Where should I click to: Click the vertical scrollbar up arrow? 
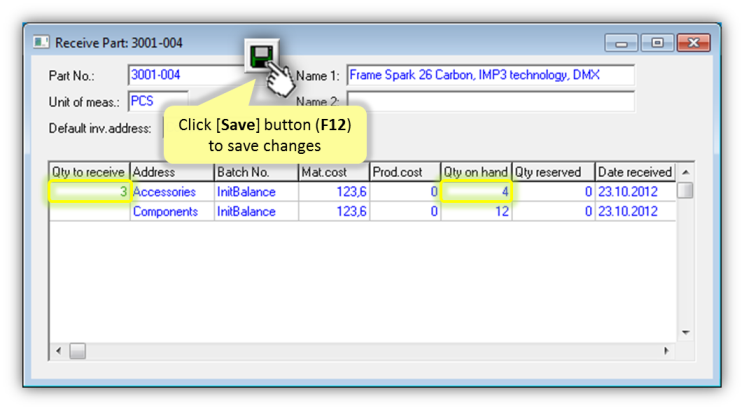pyautogui.click(x=686, y=172)
